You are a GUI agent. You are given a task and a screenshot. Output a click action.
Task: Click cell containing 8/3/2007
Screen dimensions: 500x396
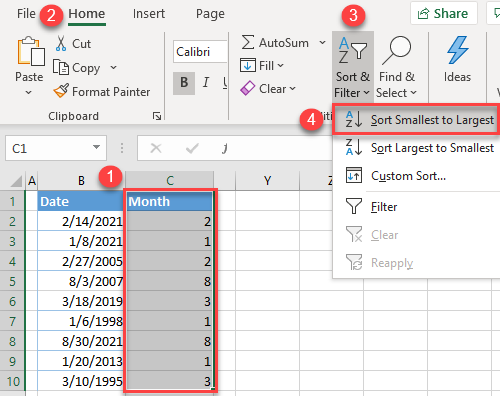pyautogui.click(x=81, y=281)
